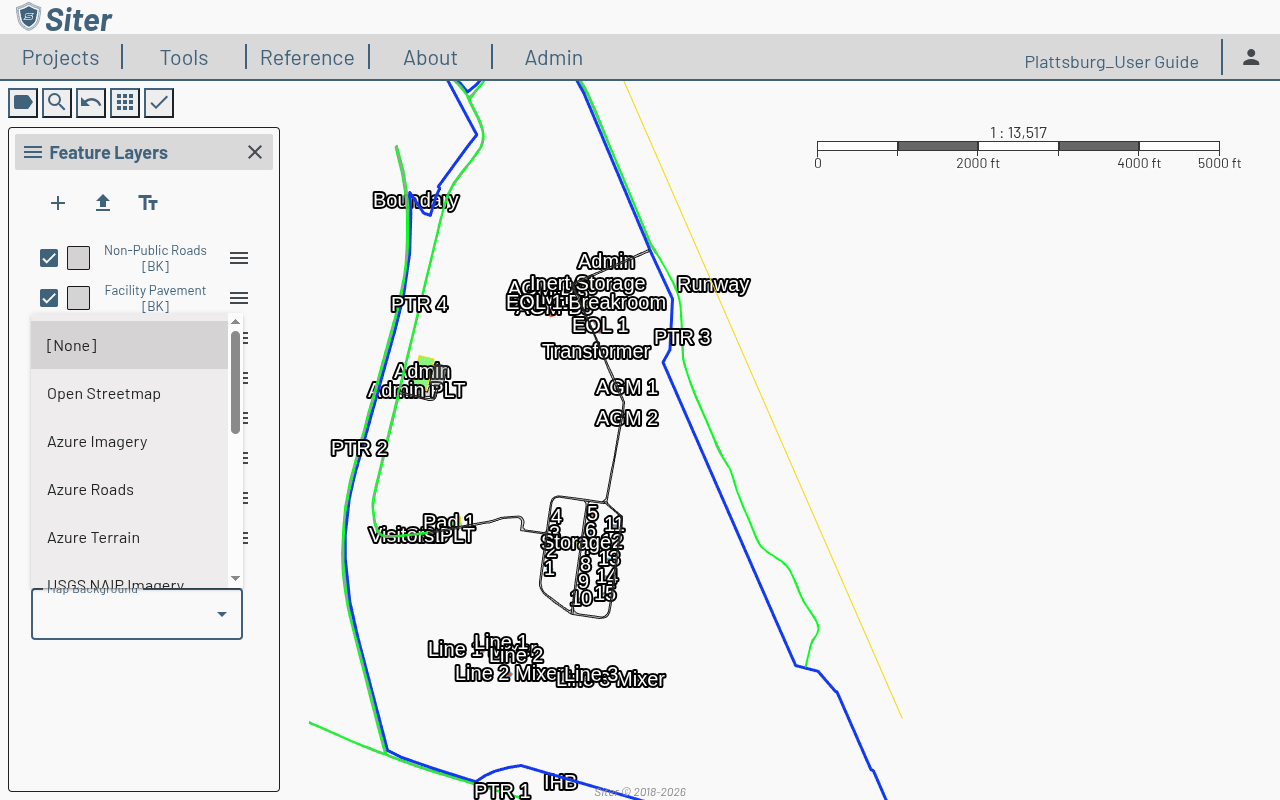Click the Facility Pavement [BK] layer name
The height and width of the screenshot is (800, 1280).
(x=155, y=298)
